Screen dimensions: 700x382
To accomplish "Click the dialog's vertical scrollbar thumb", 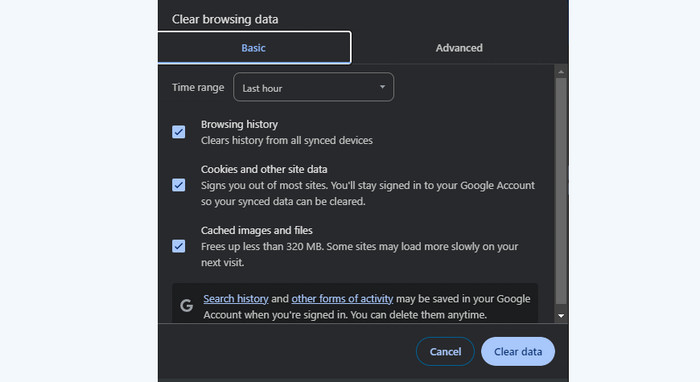I will 561,191.
